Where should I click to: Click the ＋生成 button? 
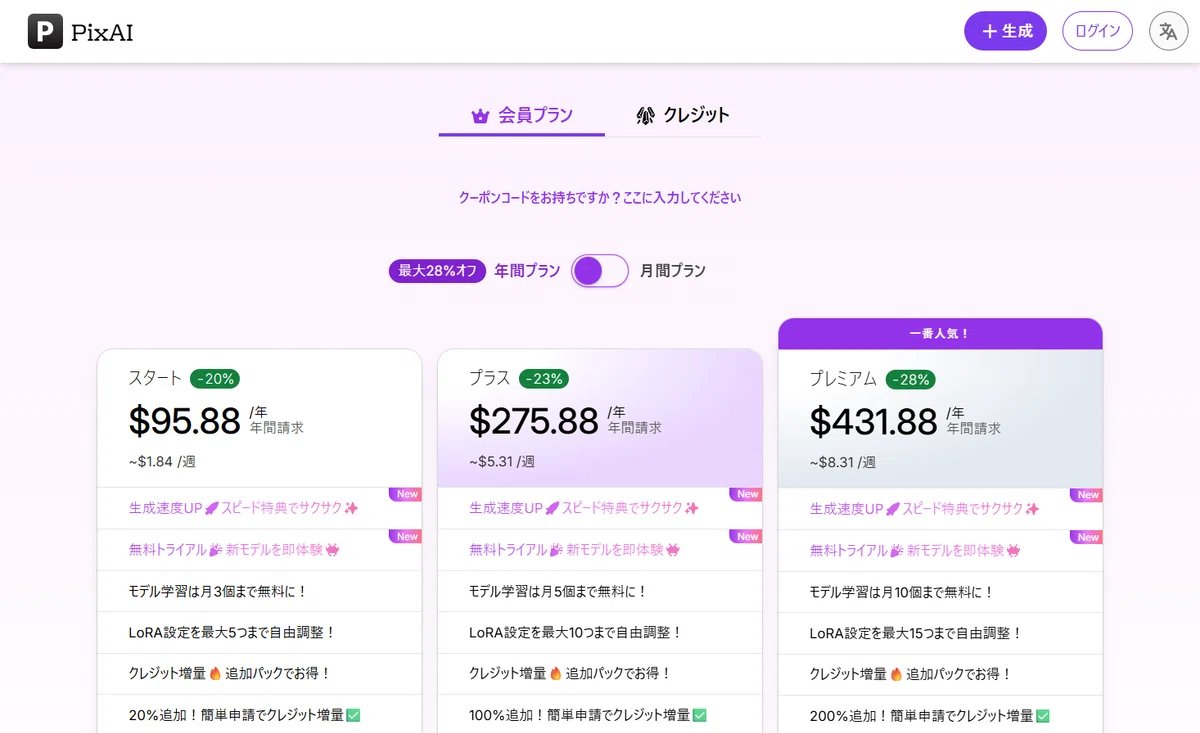1005,31
